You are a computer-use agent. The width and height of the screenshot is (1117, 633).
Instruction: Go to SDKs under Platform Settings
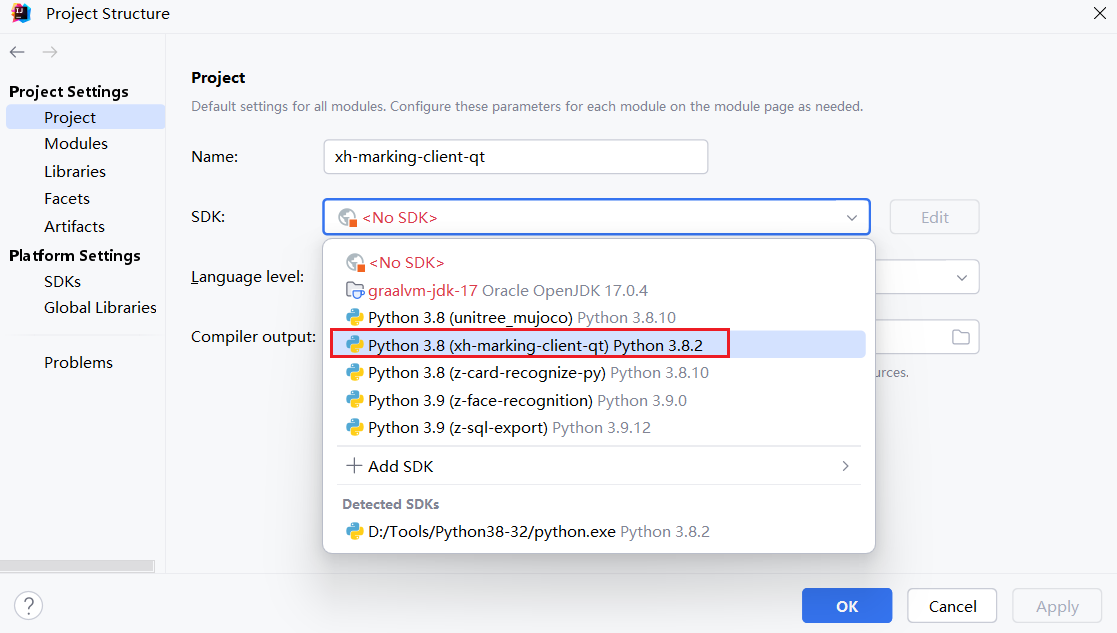[62, 282]
